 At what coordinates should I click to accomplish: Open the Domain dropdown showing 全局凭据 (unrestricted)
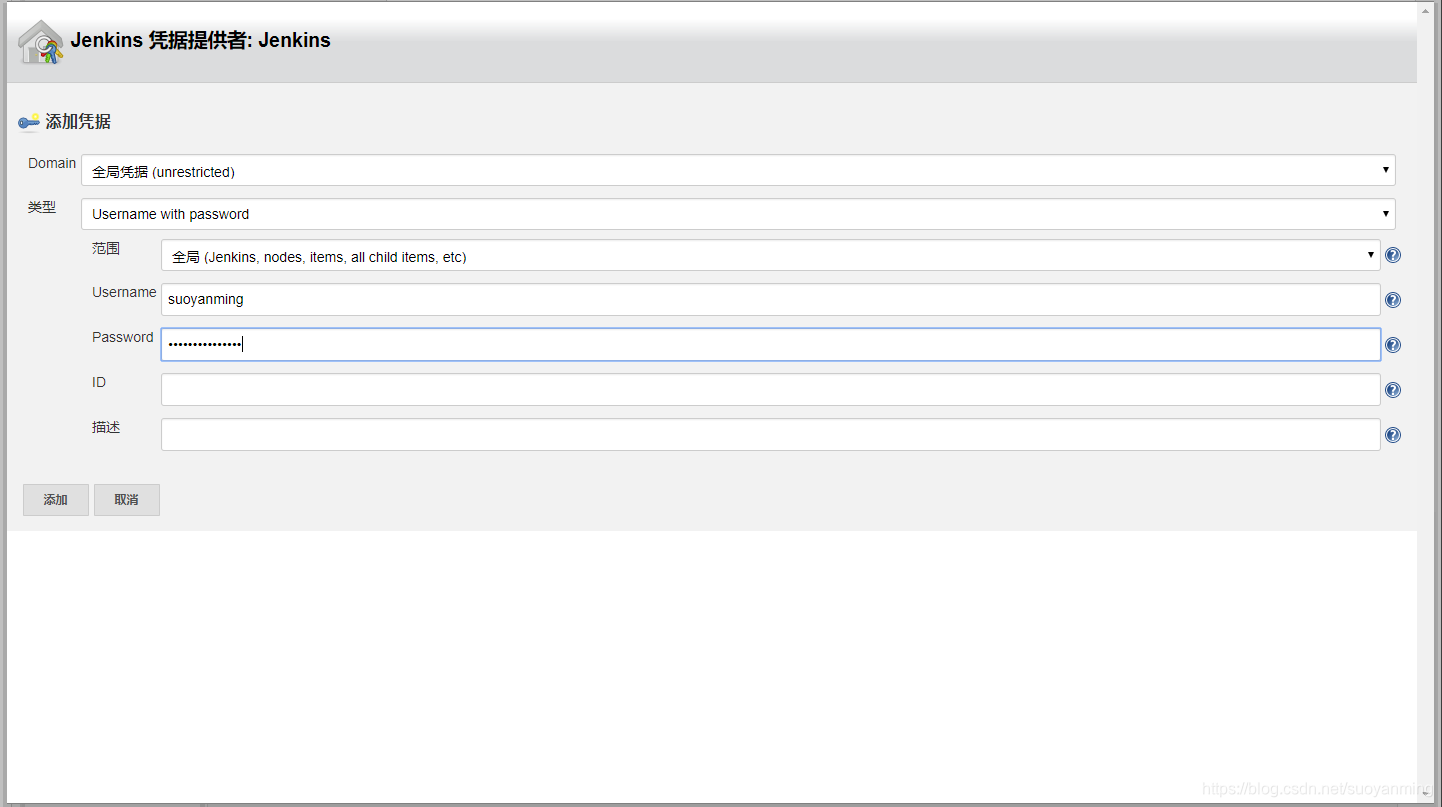click(x=738, y=170)
